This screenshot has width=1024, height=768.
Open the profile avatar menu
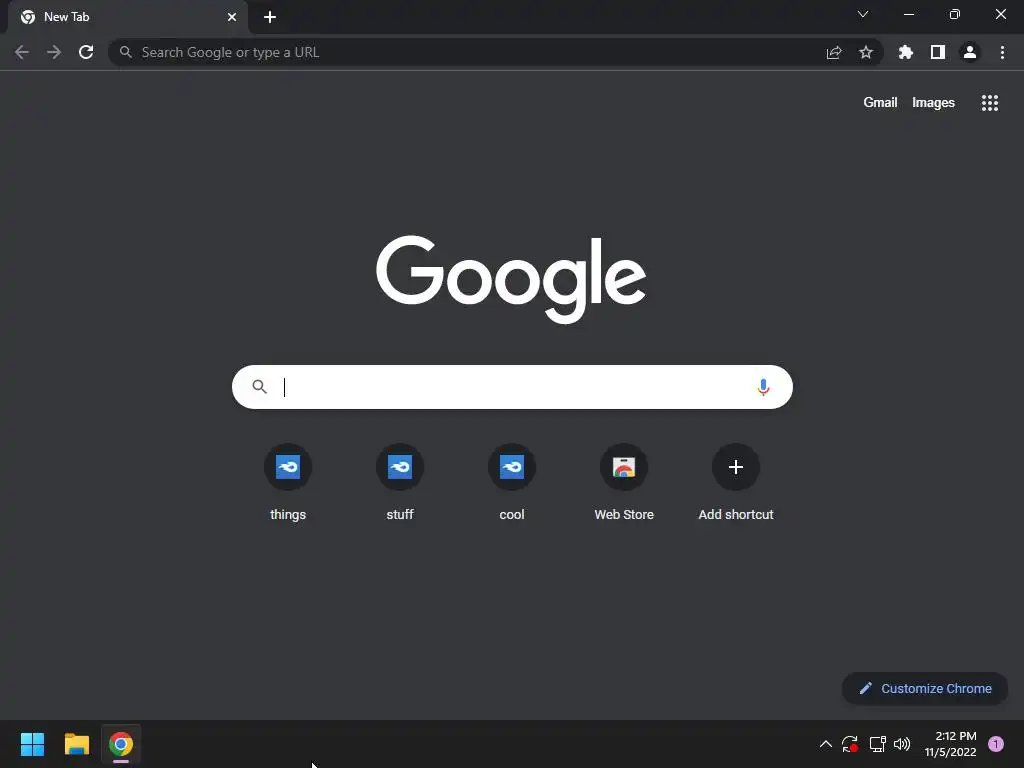pyautogui.click(x=970, y=52)
